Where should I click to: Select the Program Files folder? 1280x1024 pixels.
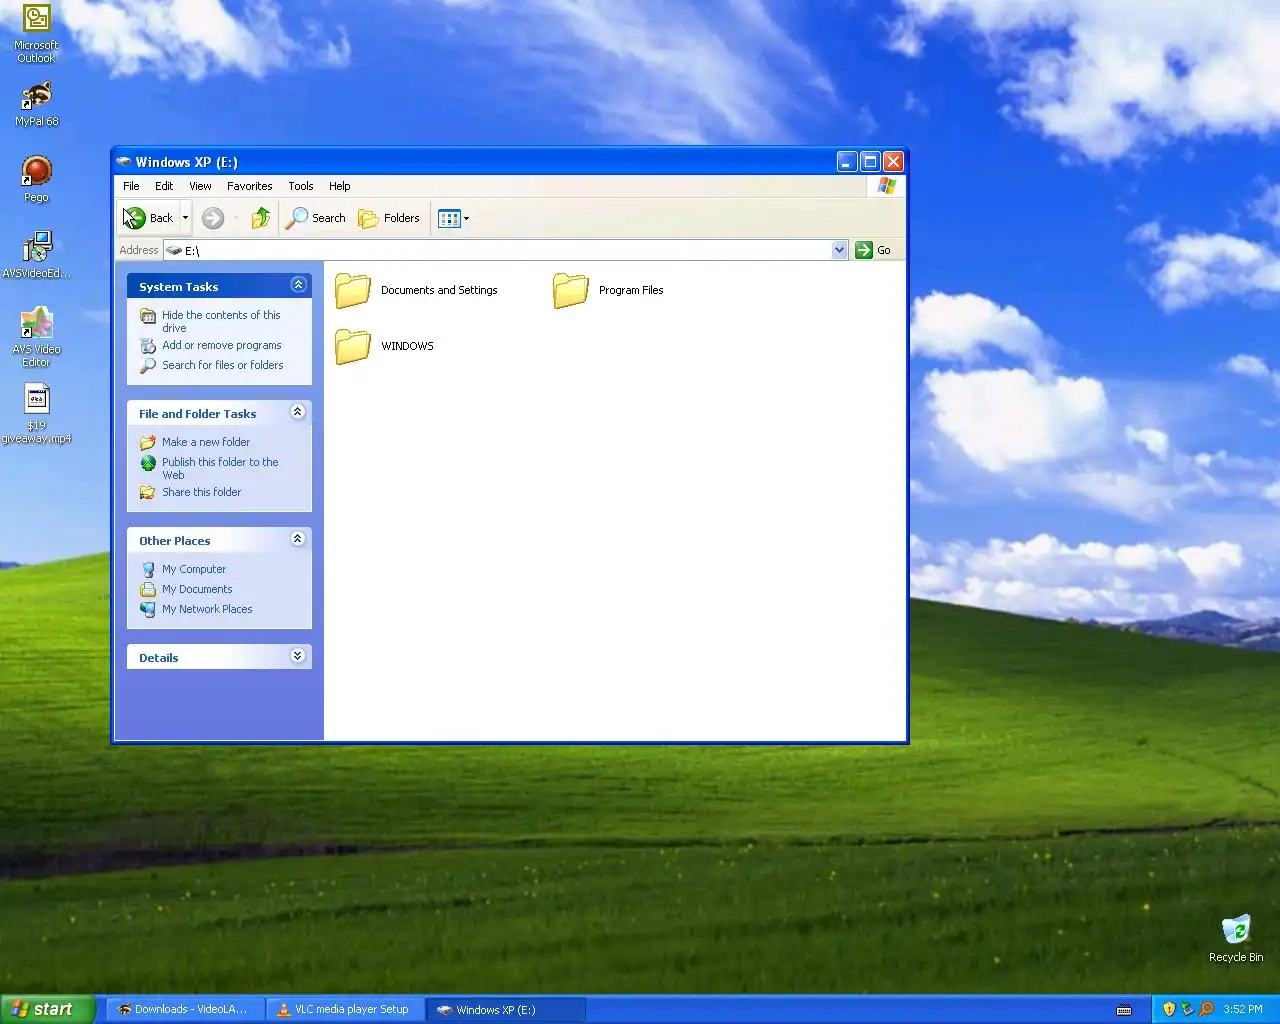pyautogui.click(x=608, y=290)
